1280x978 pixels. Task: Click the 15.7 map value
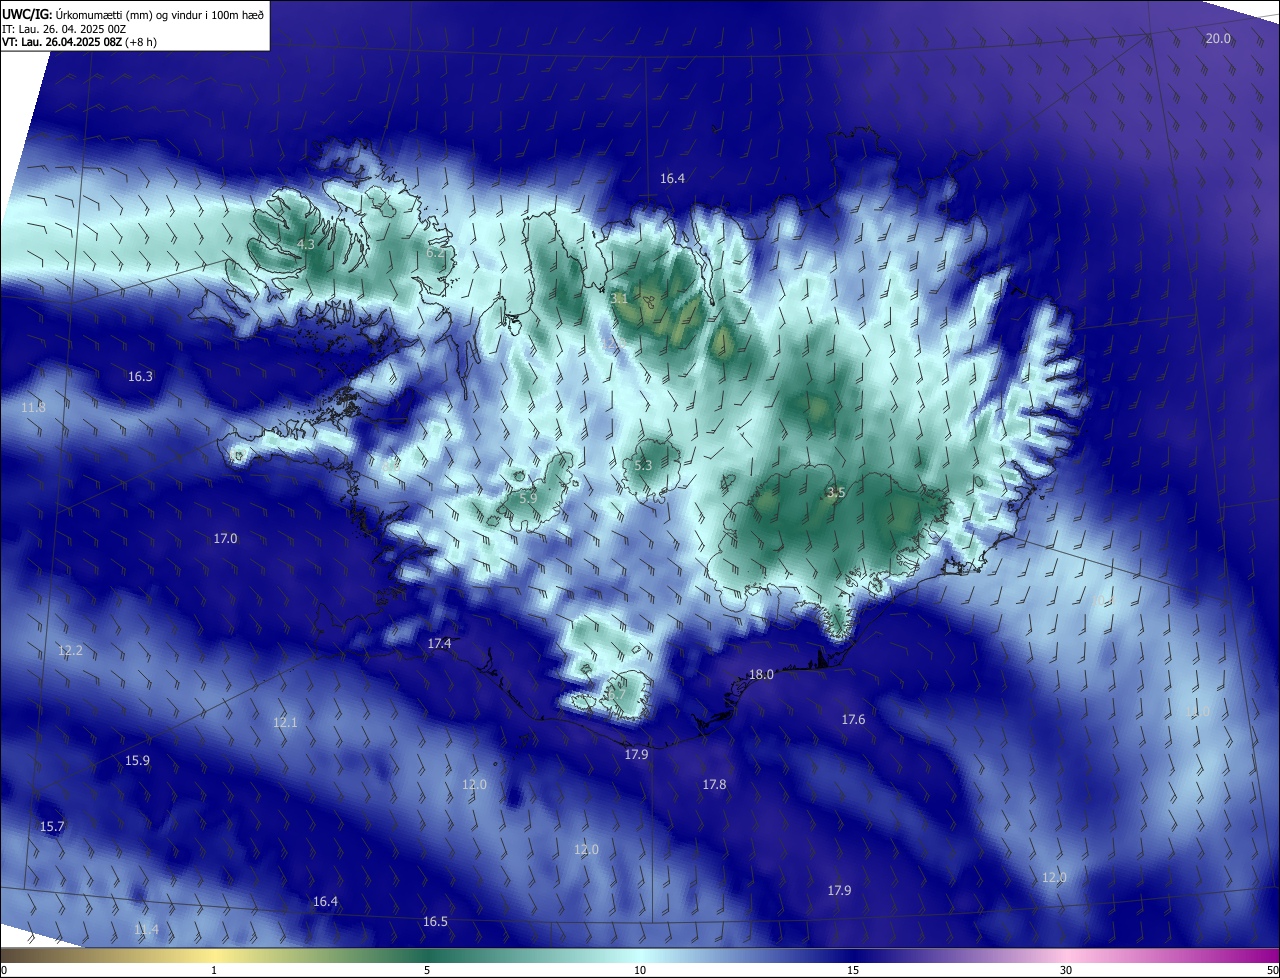51,827
